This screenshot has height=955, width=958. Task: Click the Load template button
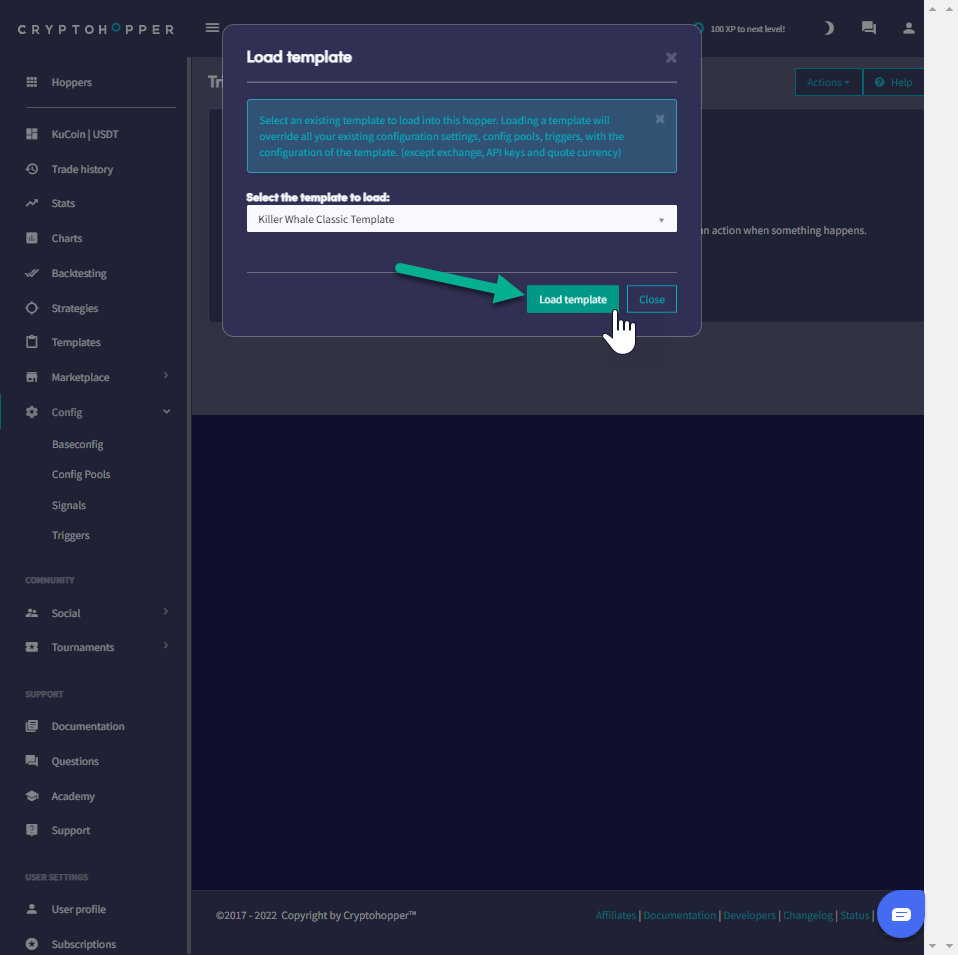(572, 299)
